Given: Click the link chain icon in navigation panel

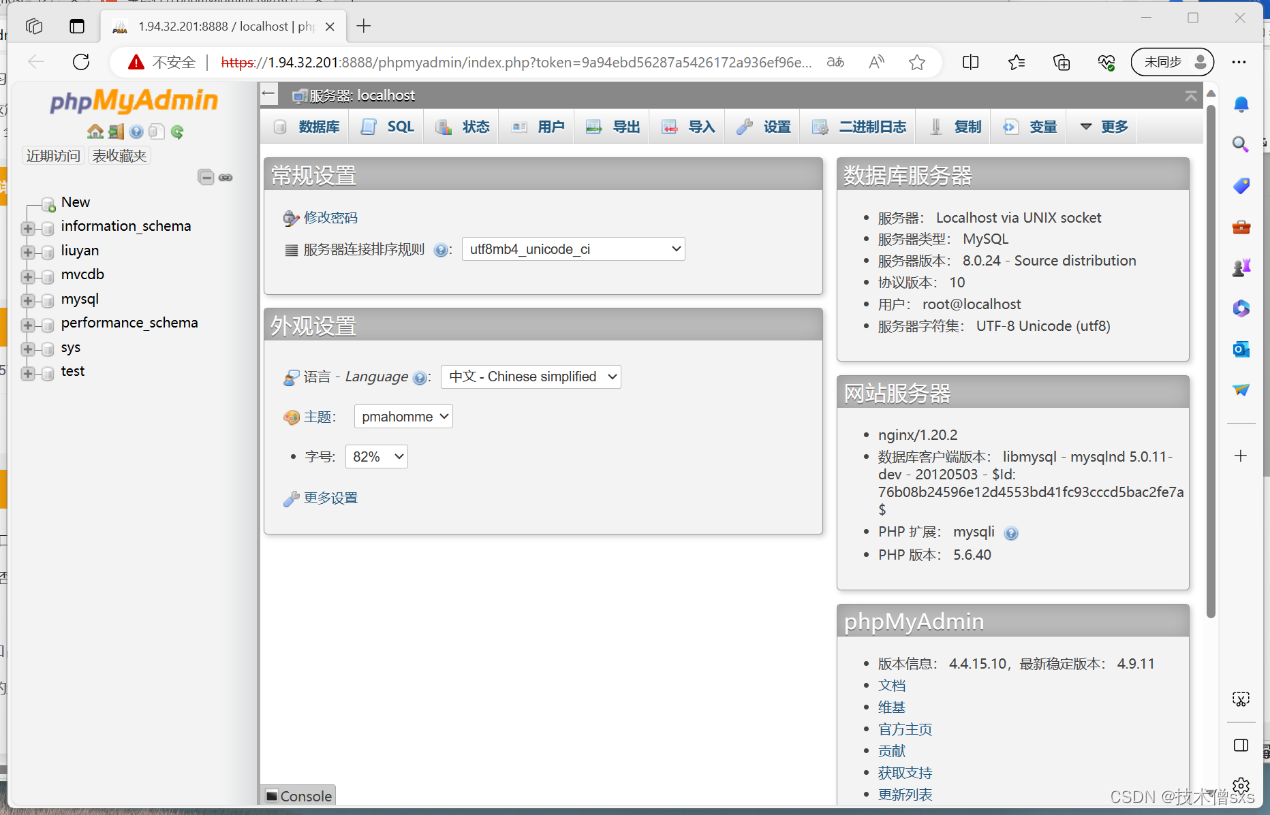Looking at the screenshot, I should coord(226,177).
